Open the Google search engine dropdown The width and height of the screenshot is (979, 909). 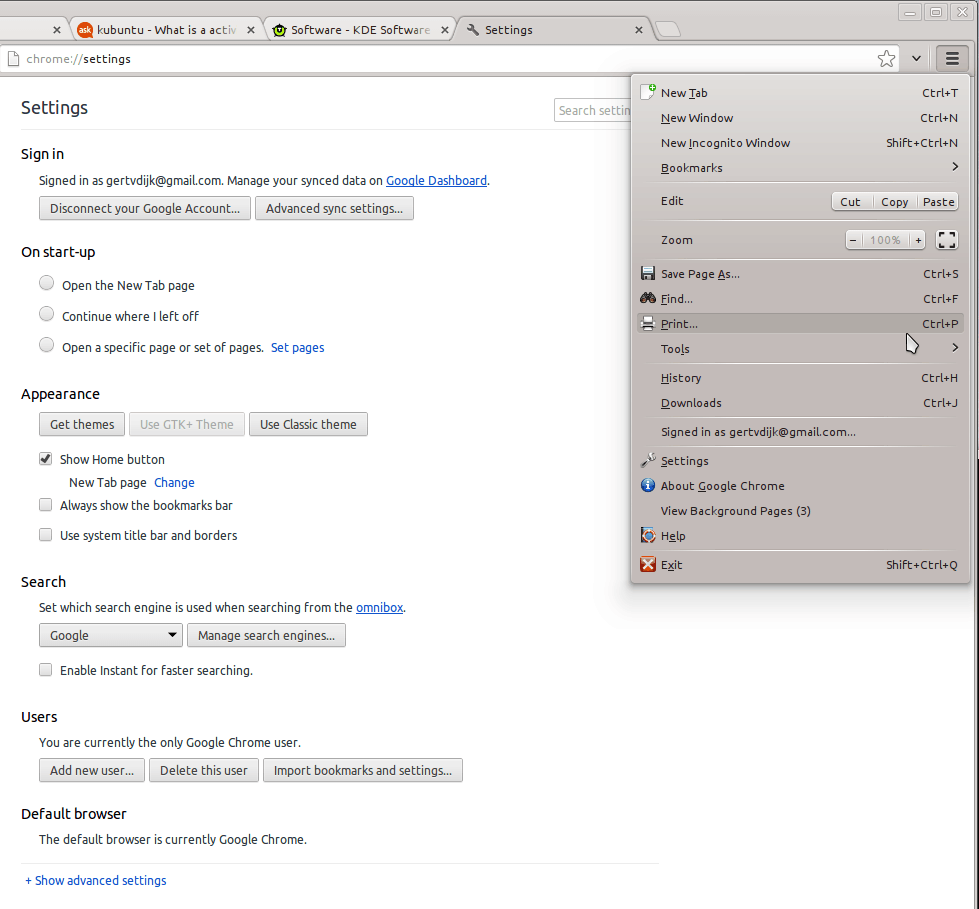pos(111,635)
